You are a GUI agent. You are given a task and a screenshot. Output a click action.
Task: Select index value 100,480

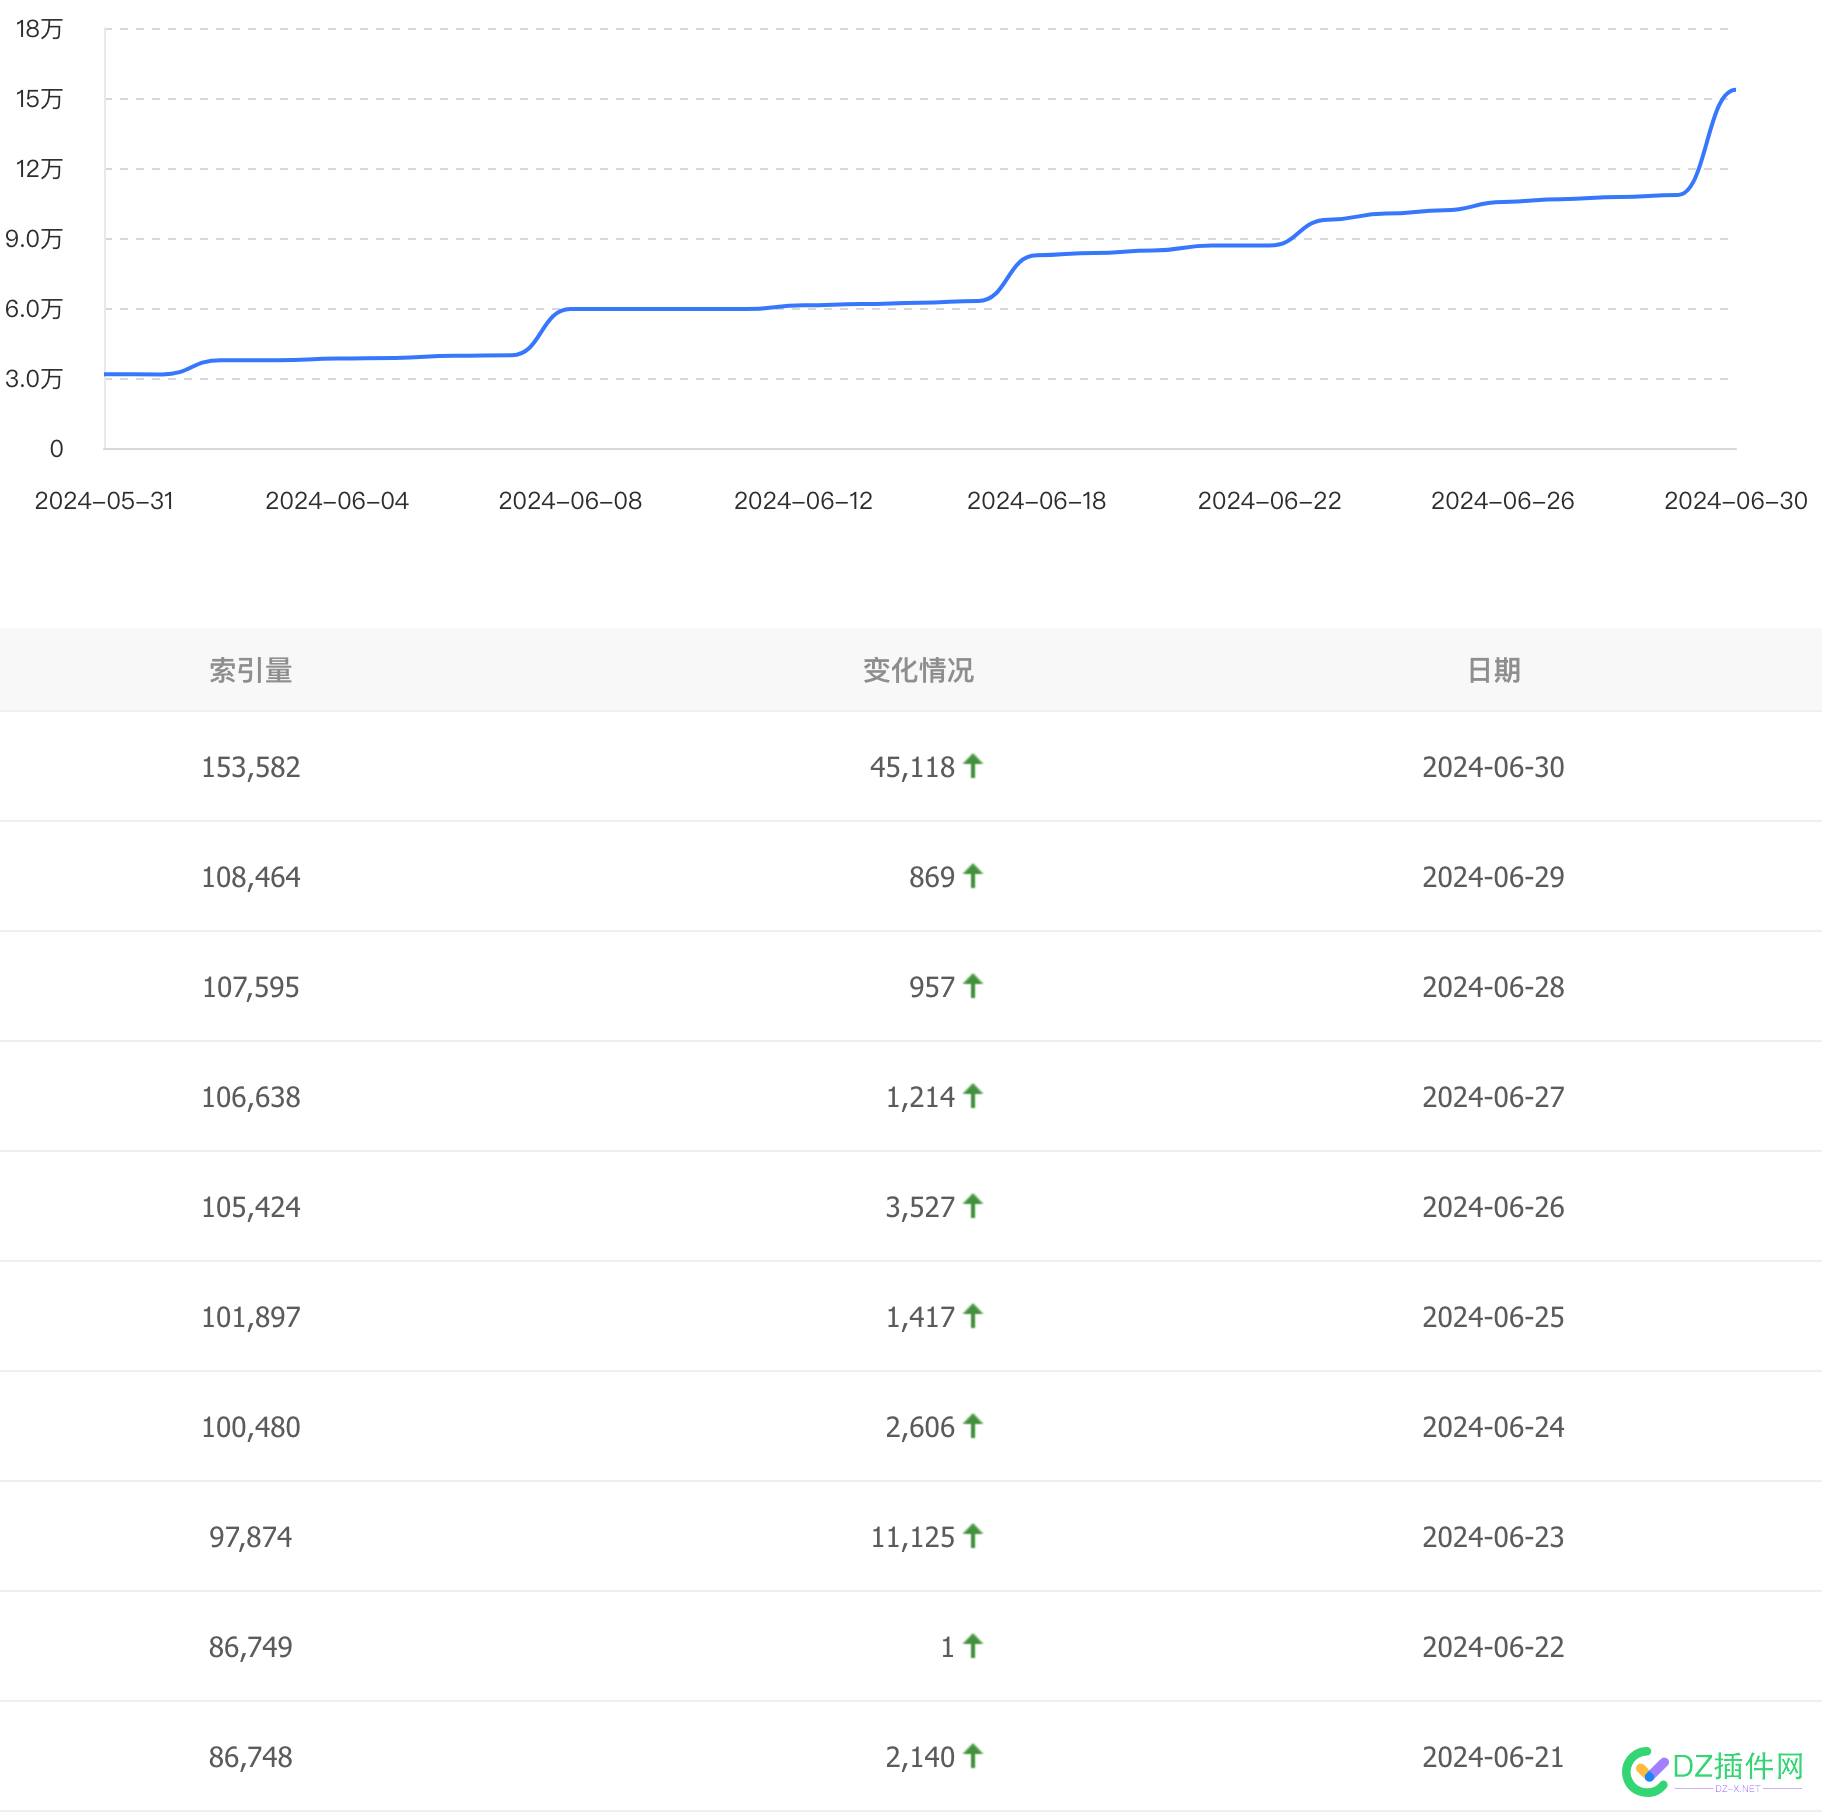coord(251,1427)
